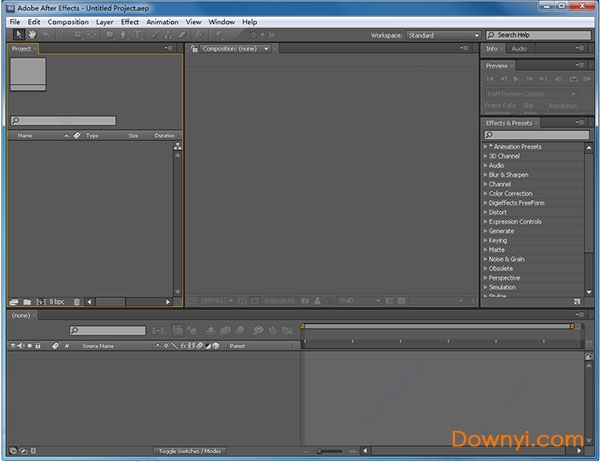
Task: Click the timeline video eye column switch
Action: [x=13, y=346]
